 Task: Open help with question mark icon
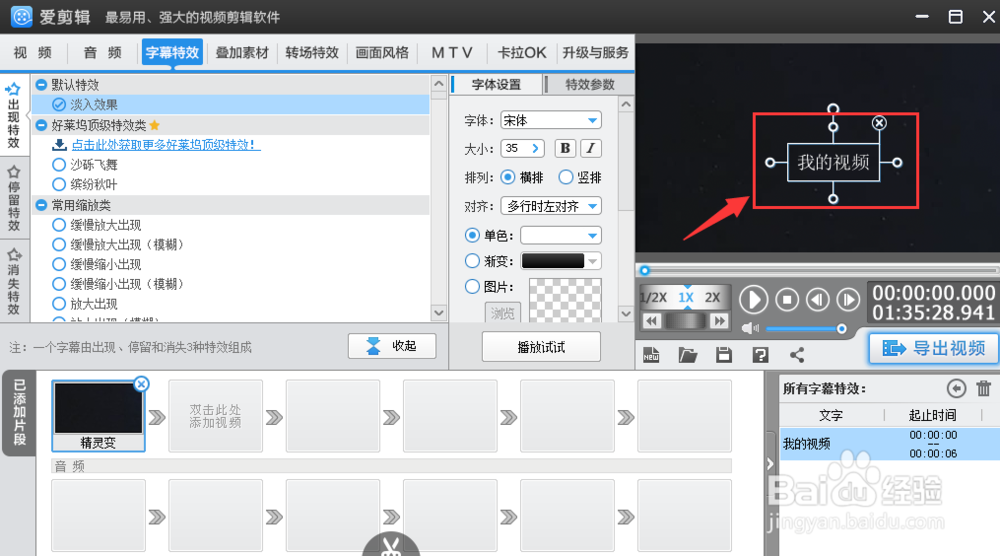(760, 355)
